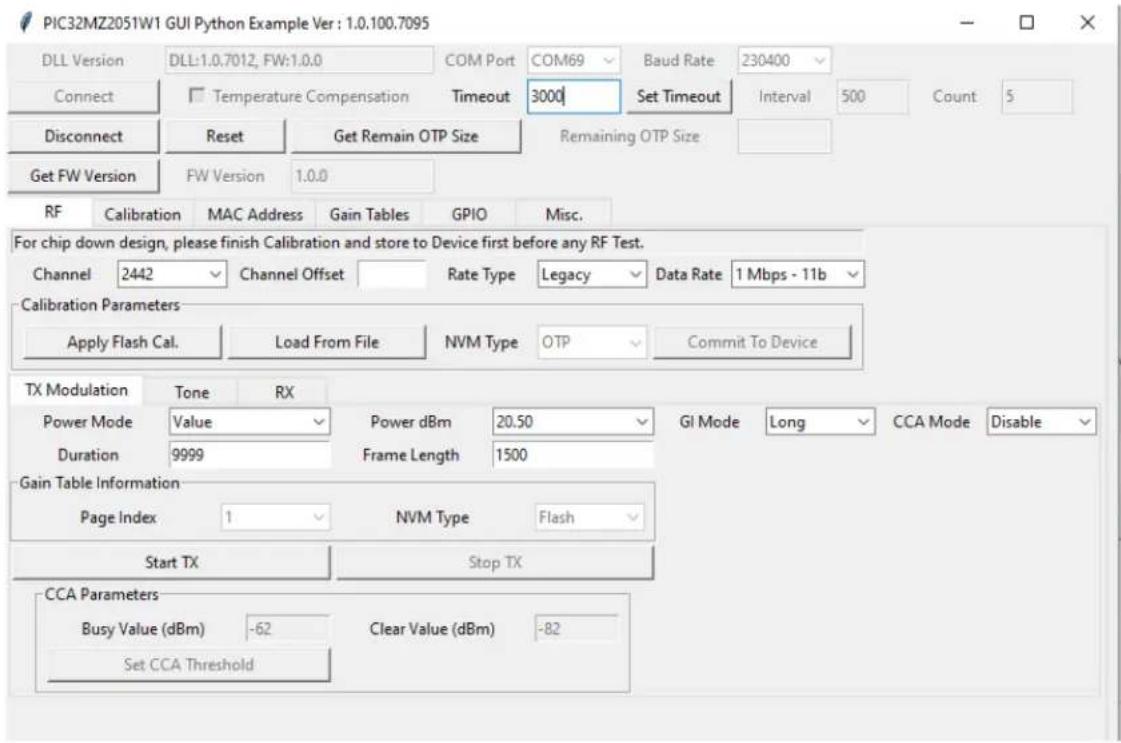Click the Reset button
1121x743 pixels.
(x=224, y=136)
